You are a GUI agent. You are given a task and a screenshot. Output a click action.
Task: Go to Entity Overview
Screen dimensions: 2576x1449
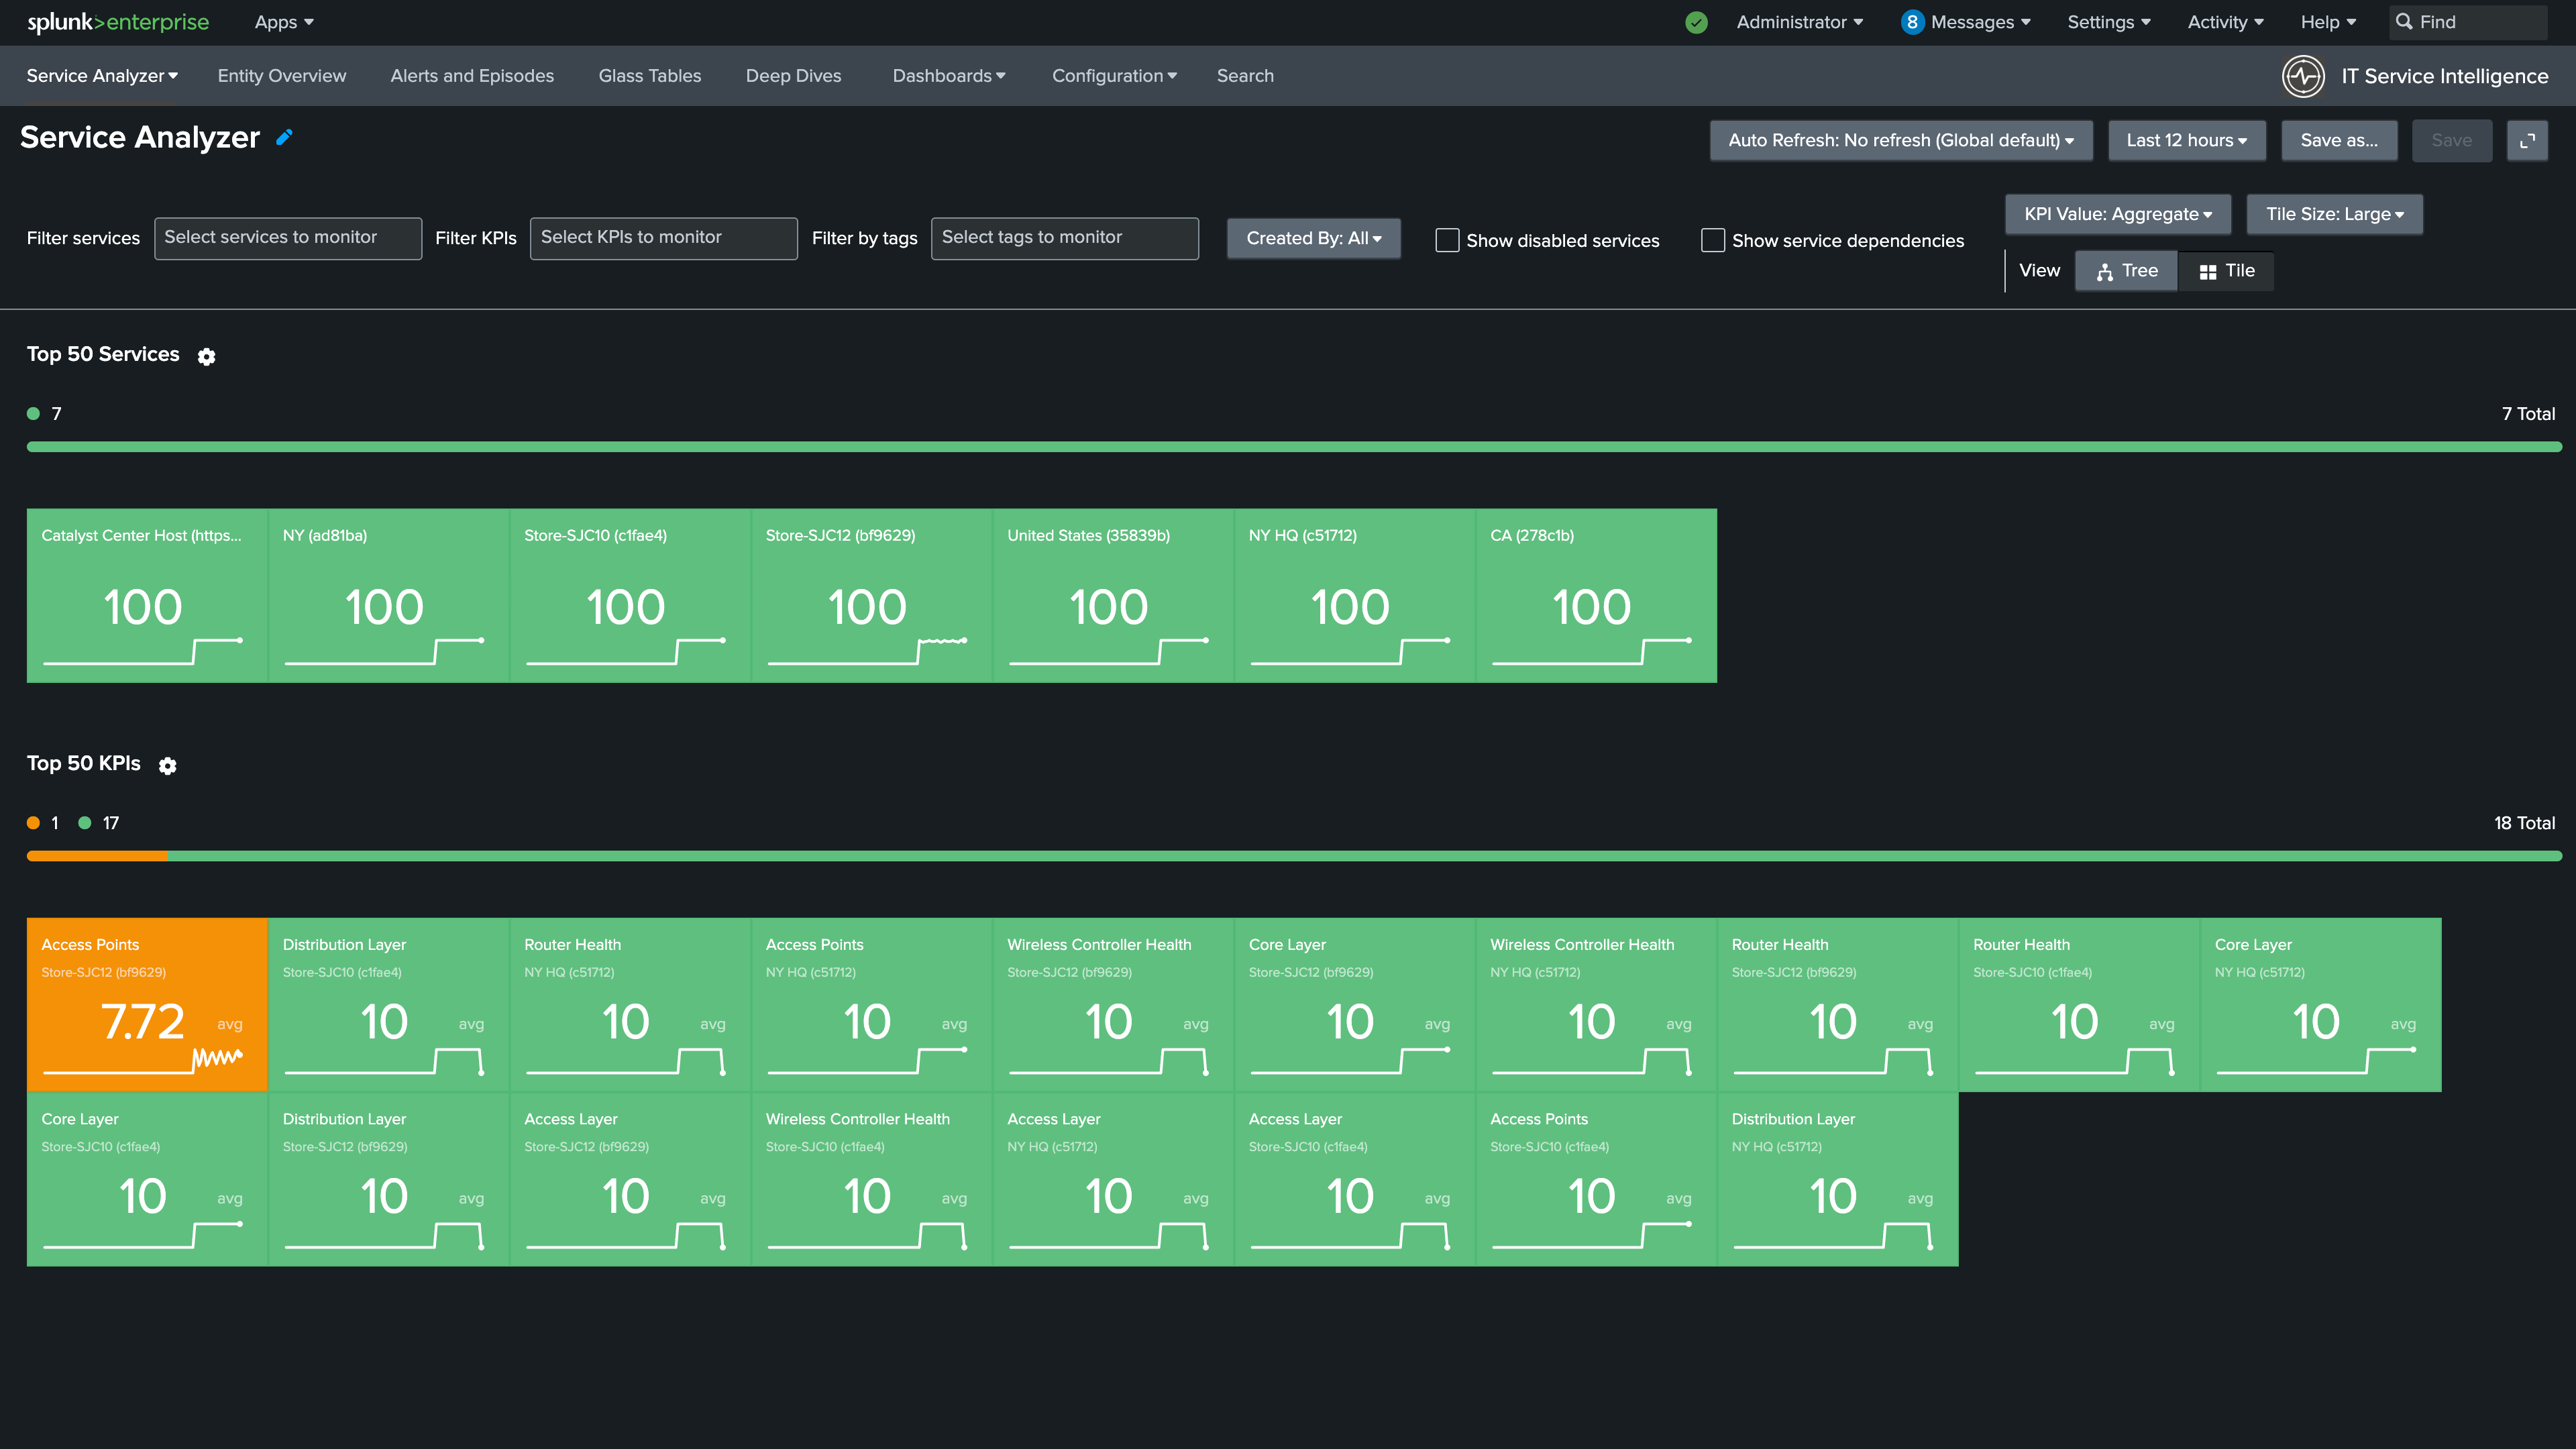coord(282,76)
